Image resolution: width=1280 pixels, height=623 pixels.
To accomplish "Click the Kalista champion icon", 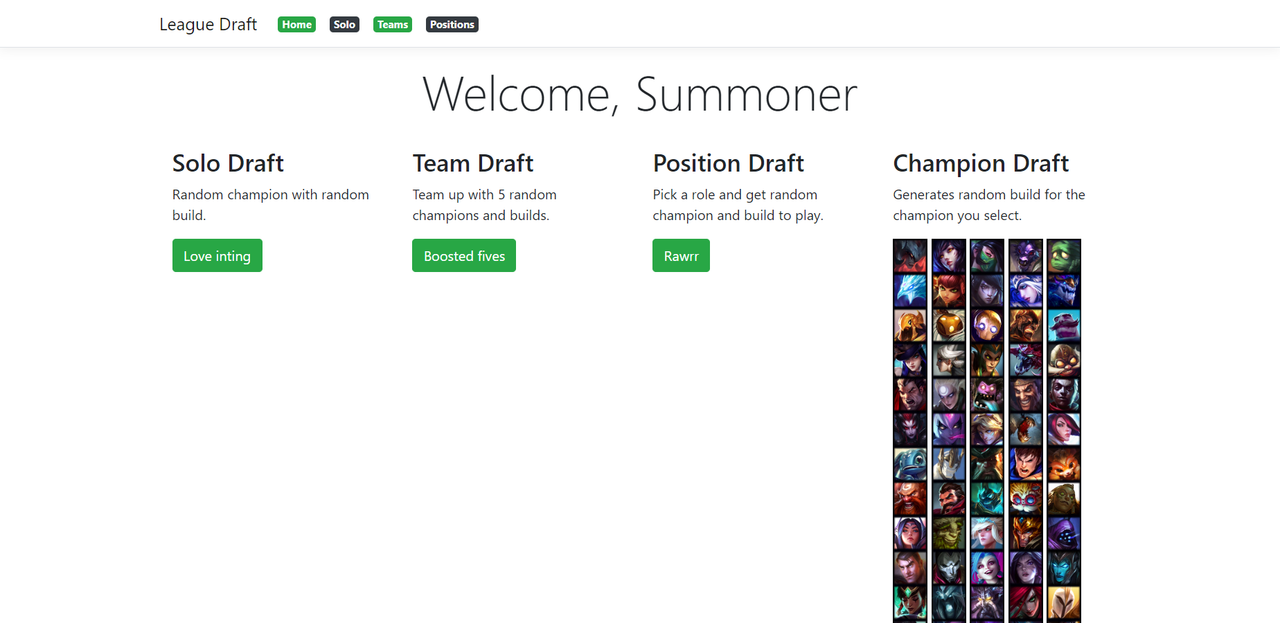I will point(1064,567).
